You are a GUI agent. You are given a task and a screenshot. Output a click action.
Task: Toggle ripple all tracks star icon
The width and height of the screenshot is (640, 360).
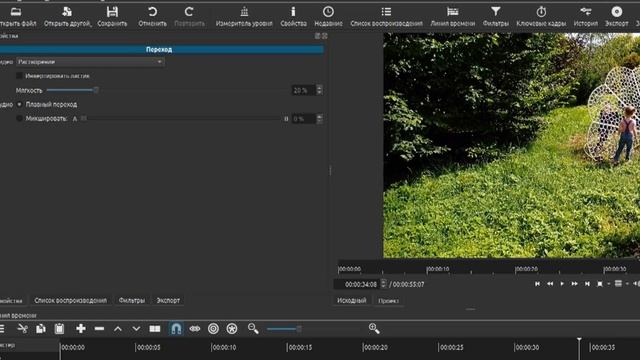click(x=232, y=329)
